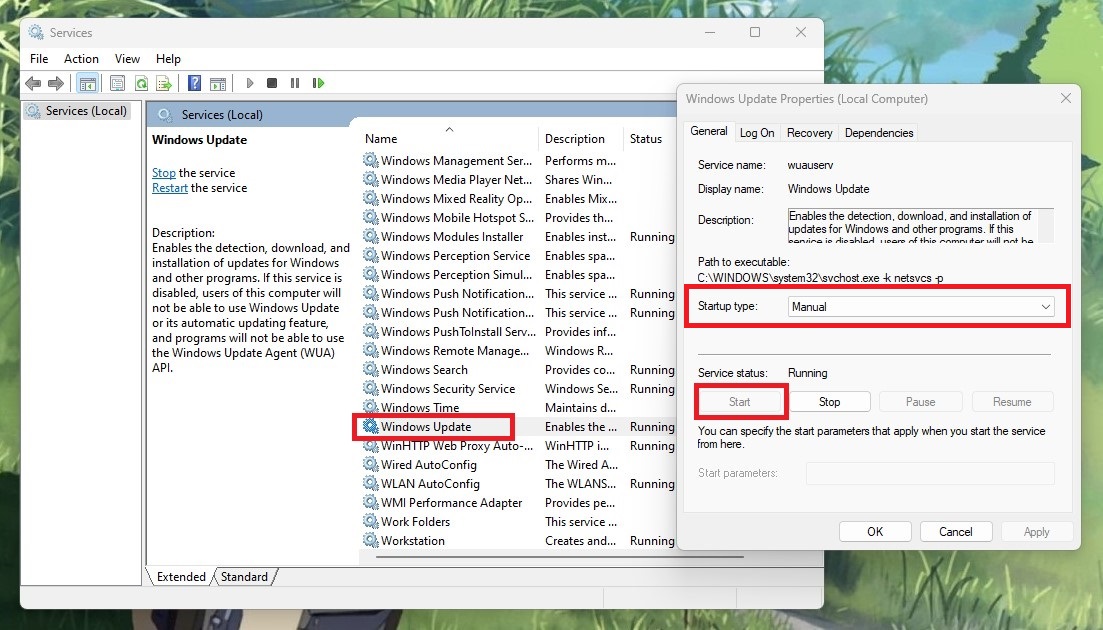
Task: Click the Restart the service link
Action: [170, 188]
